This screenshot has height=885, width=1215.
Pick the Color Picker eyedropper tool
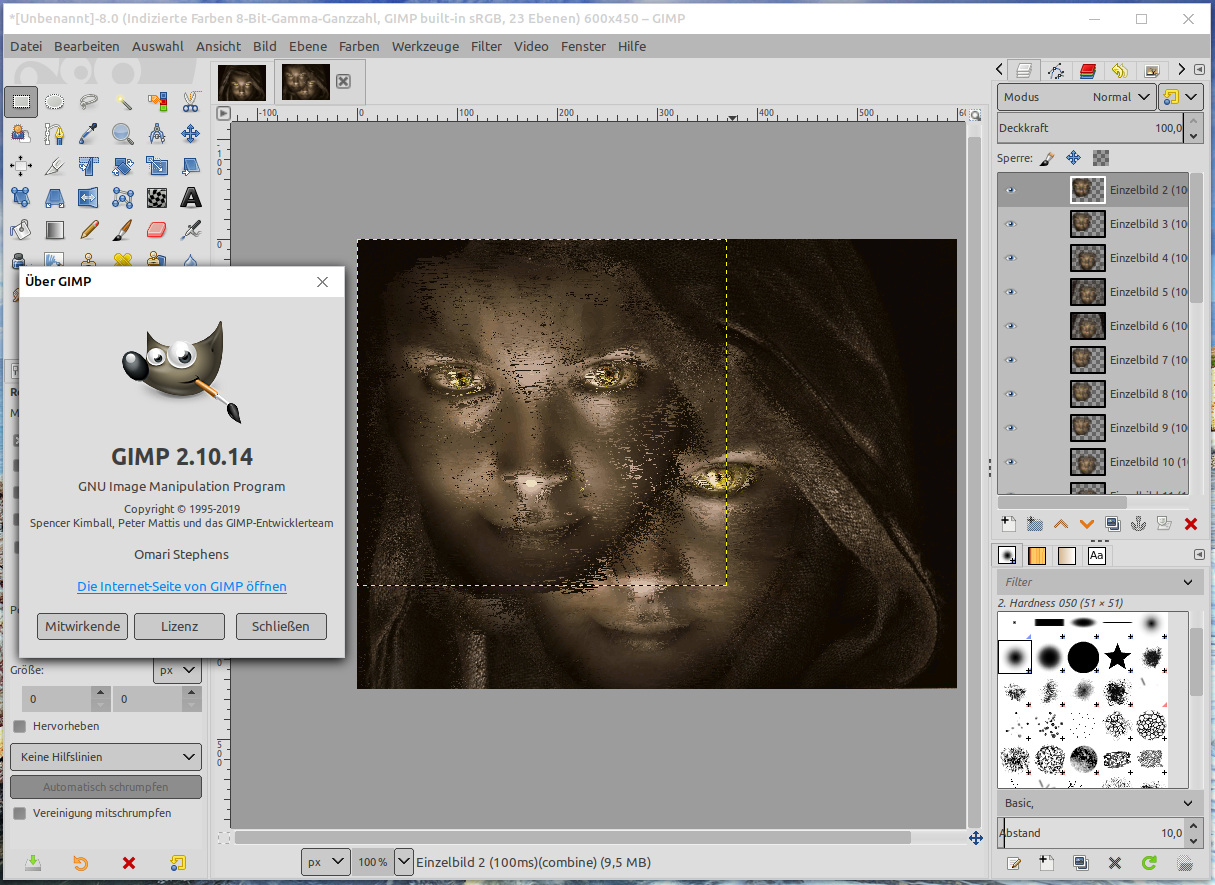click(x=89, y=133)
